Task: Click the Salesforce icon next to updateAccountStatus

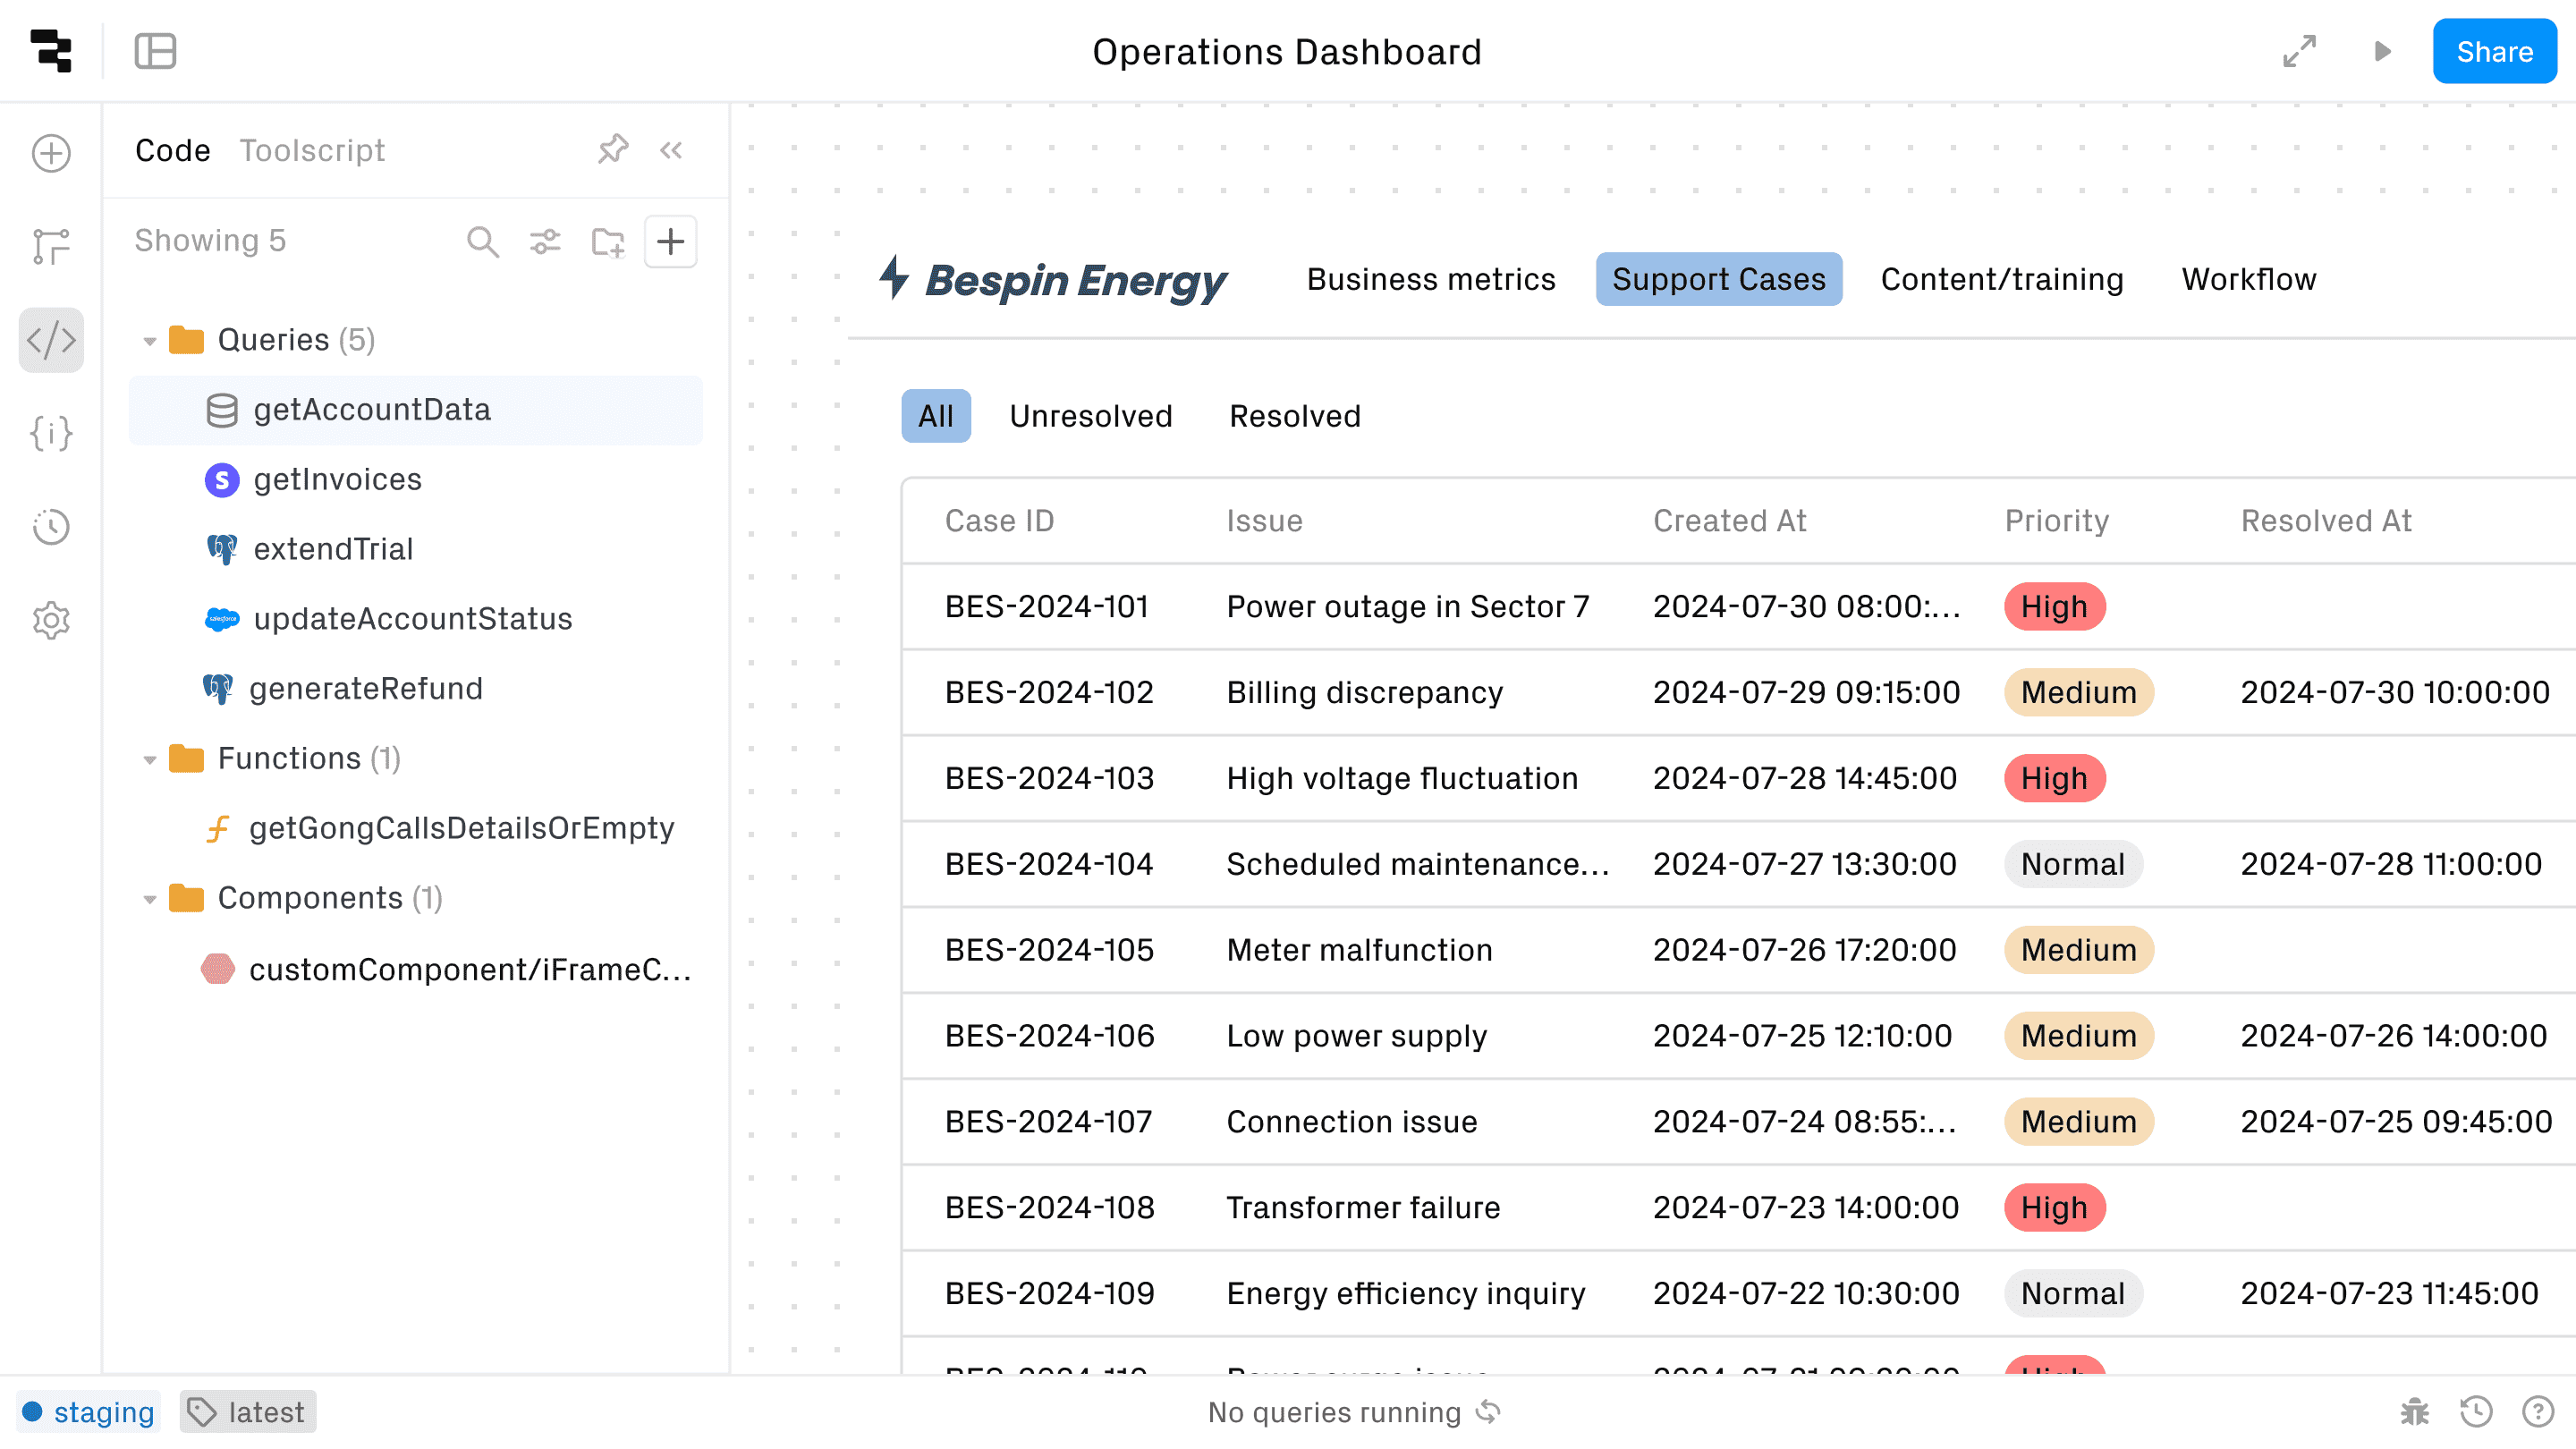Action: (x=221, y=619)
